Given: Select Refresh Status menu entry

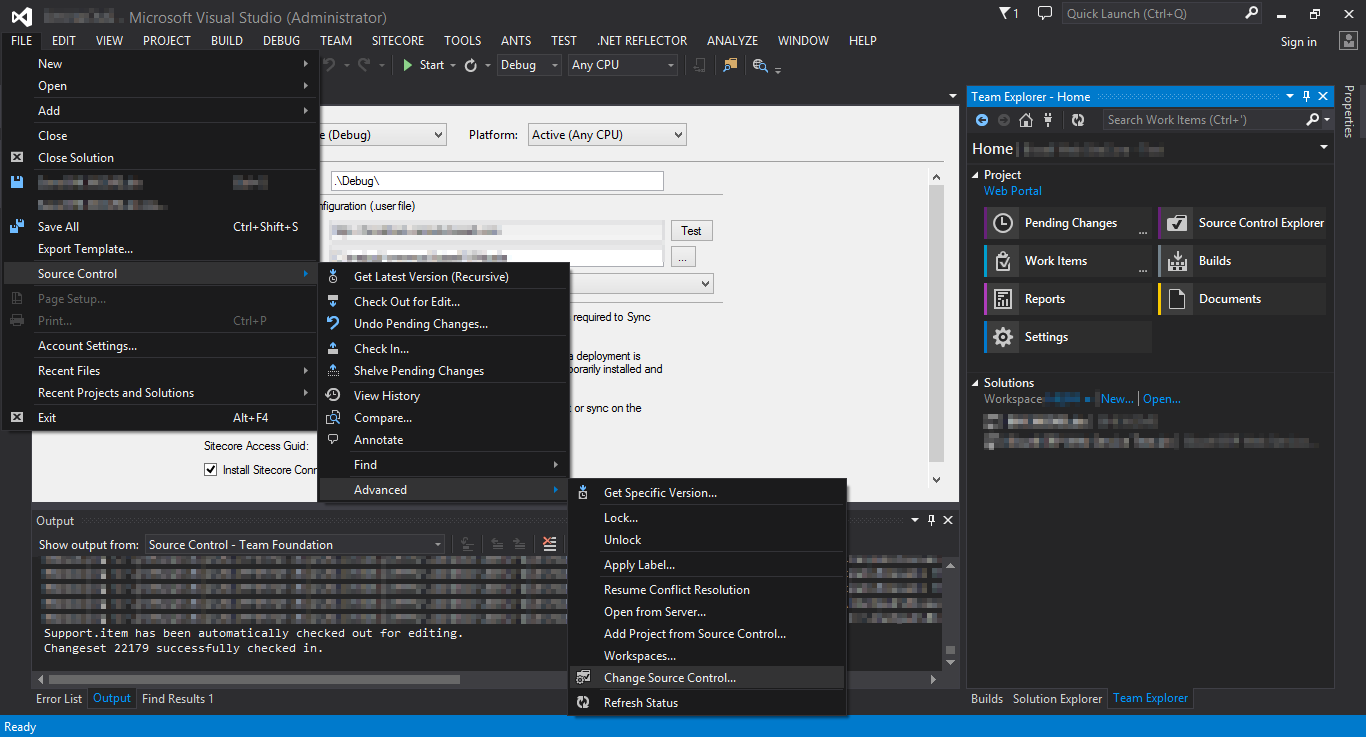Looking at the screenshot, I should pyautogui.click(x=707, y=703).
